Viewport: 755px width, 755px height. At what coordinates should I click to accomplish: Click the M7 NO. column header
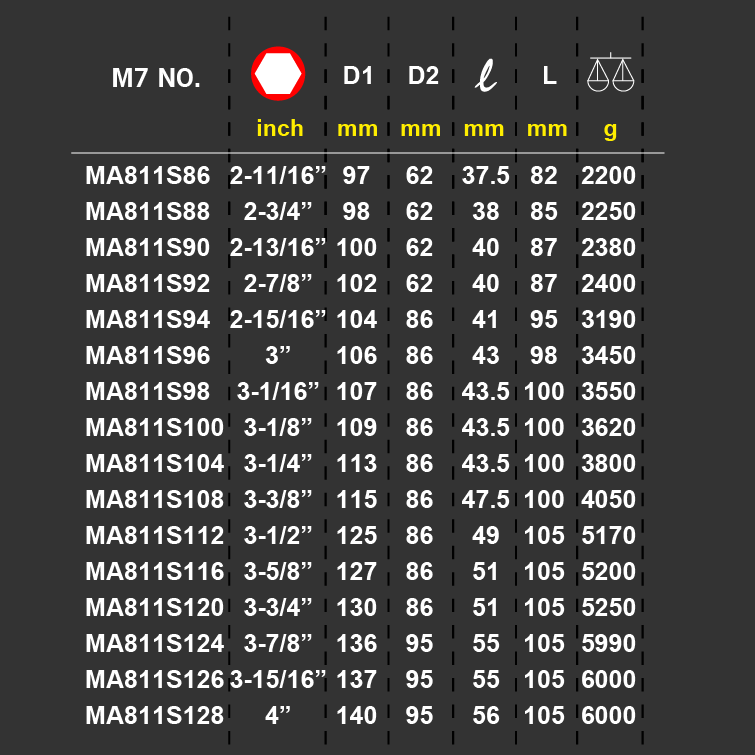point(156,78)
